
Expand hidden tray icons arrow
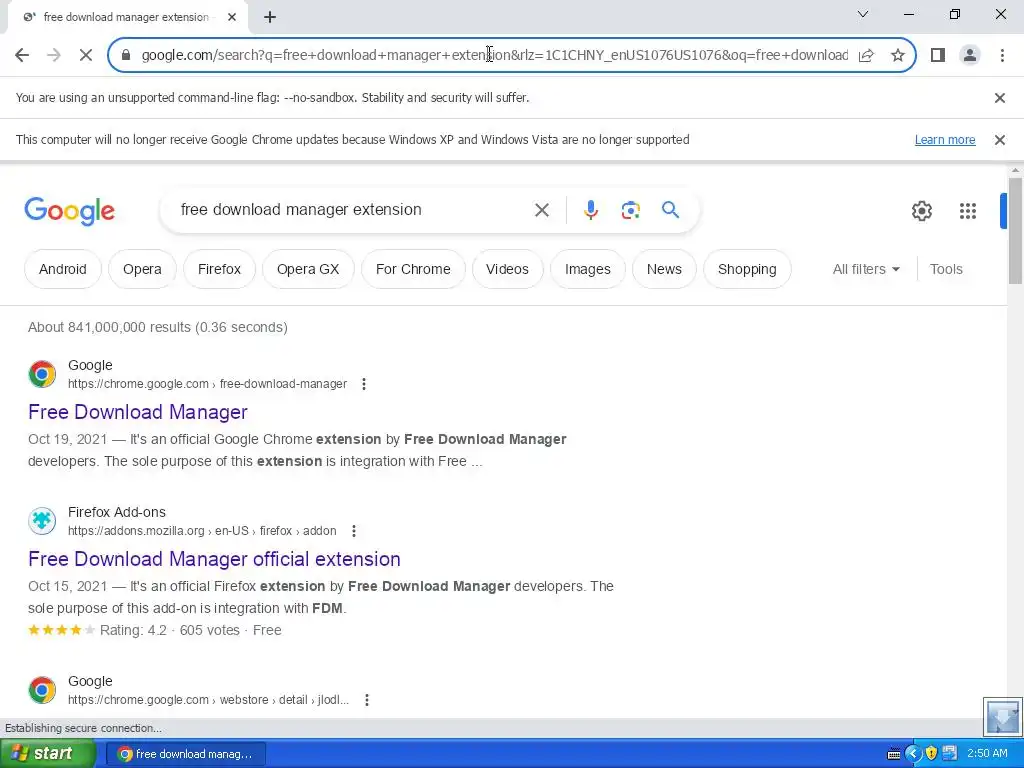click(x=913, y=754)
